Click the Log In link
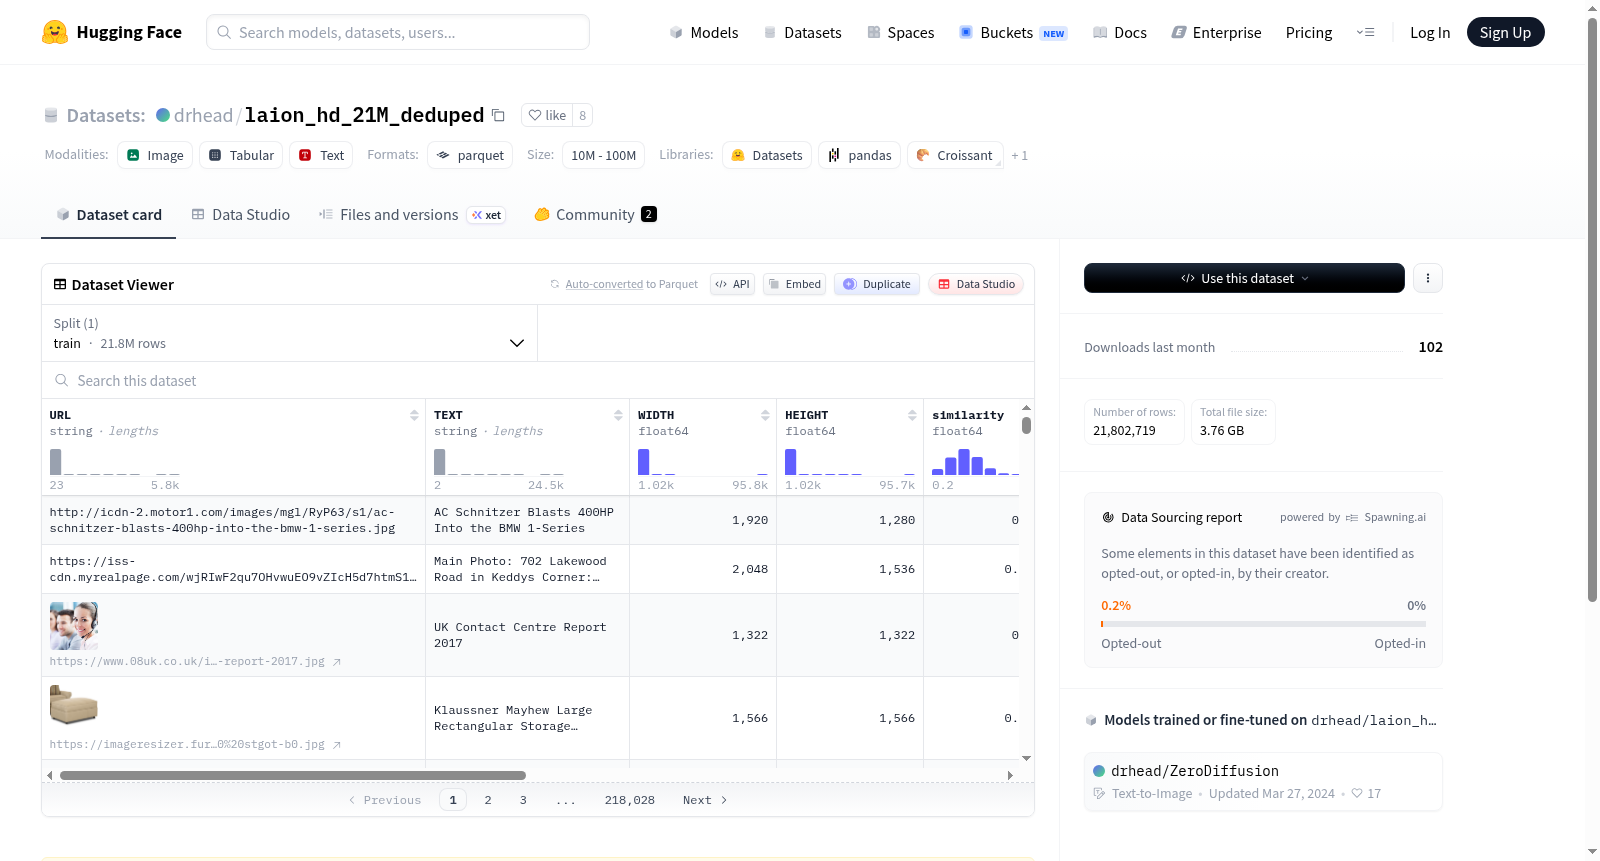 click(1430, 32)
